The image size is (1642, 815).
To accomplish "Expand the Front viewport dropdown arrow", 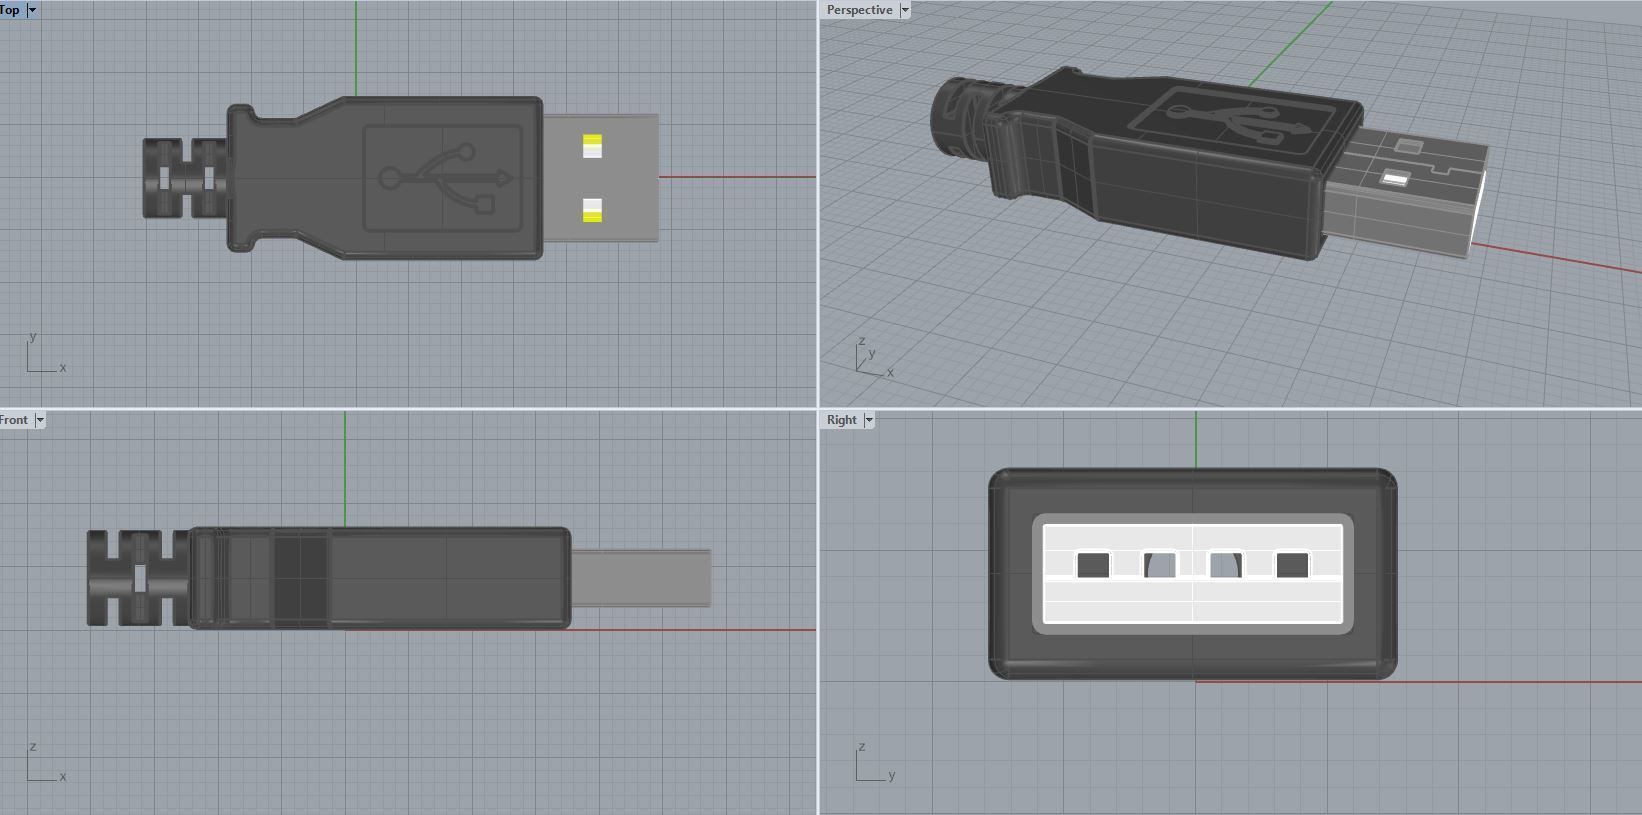I will [x=40, y=420].
